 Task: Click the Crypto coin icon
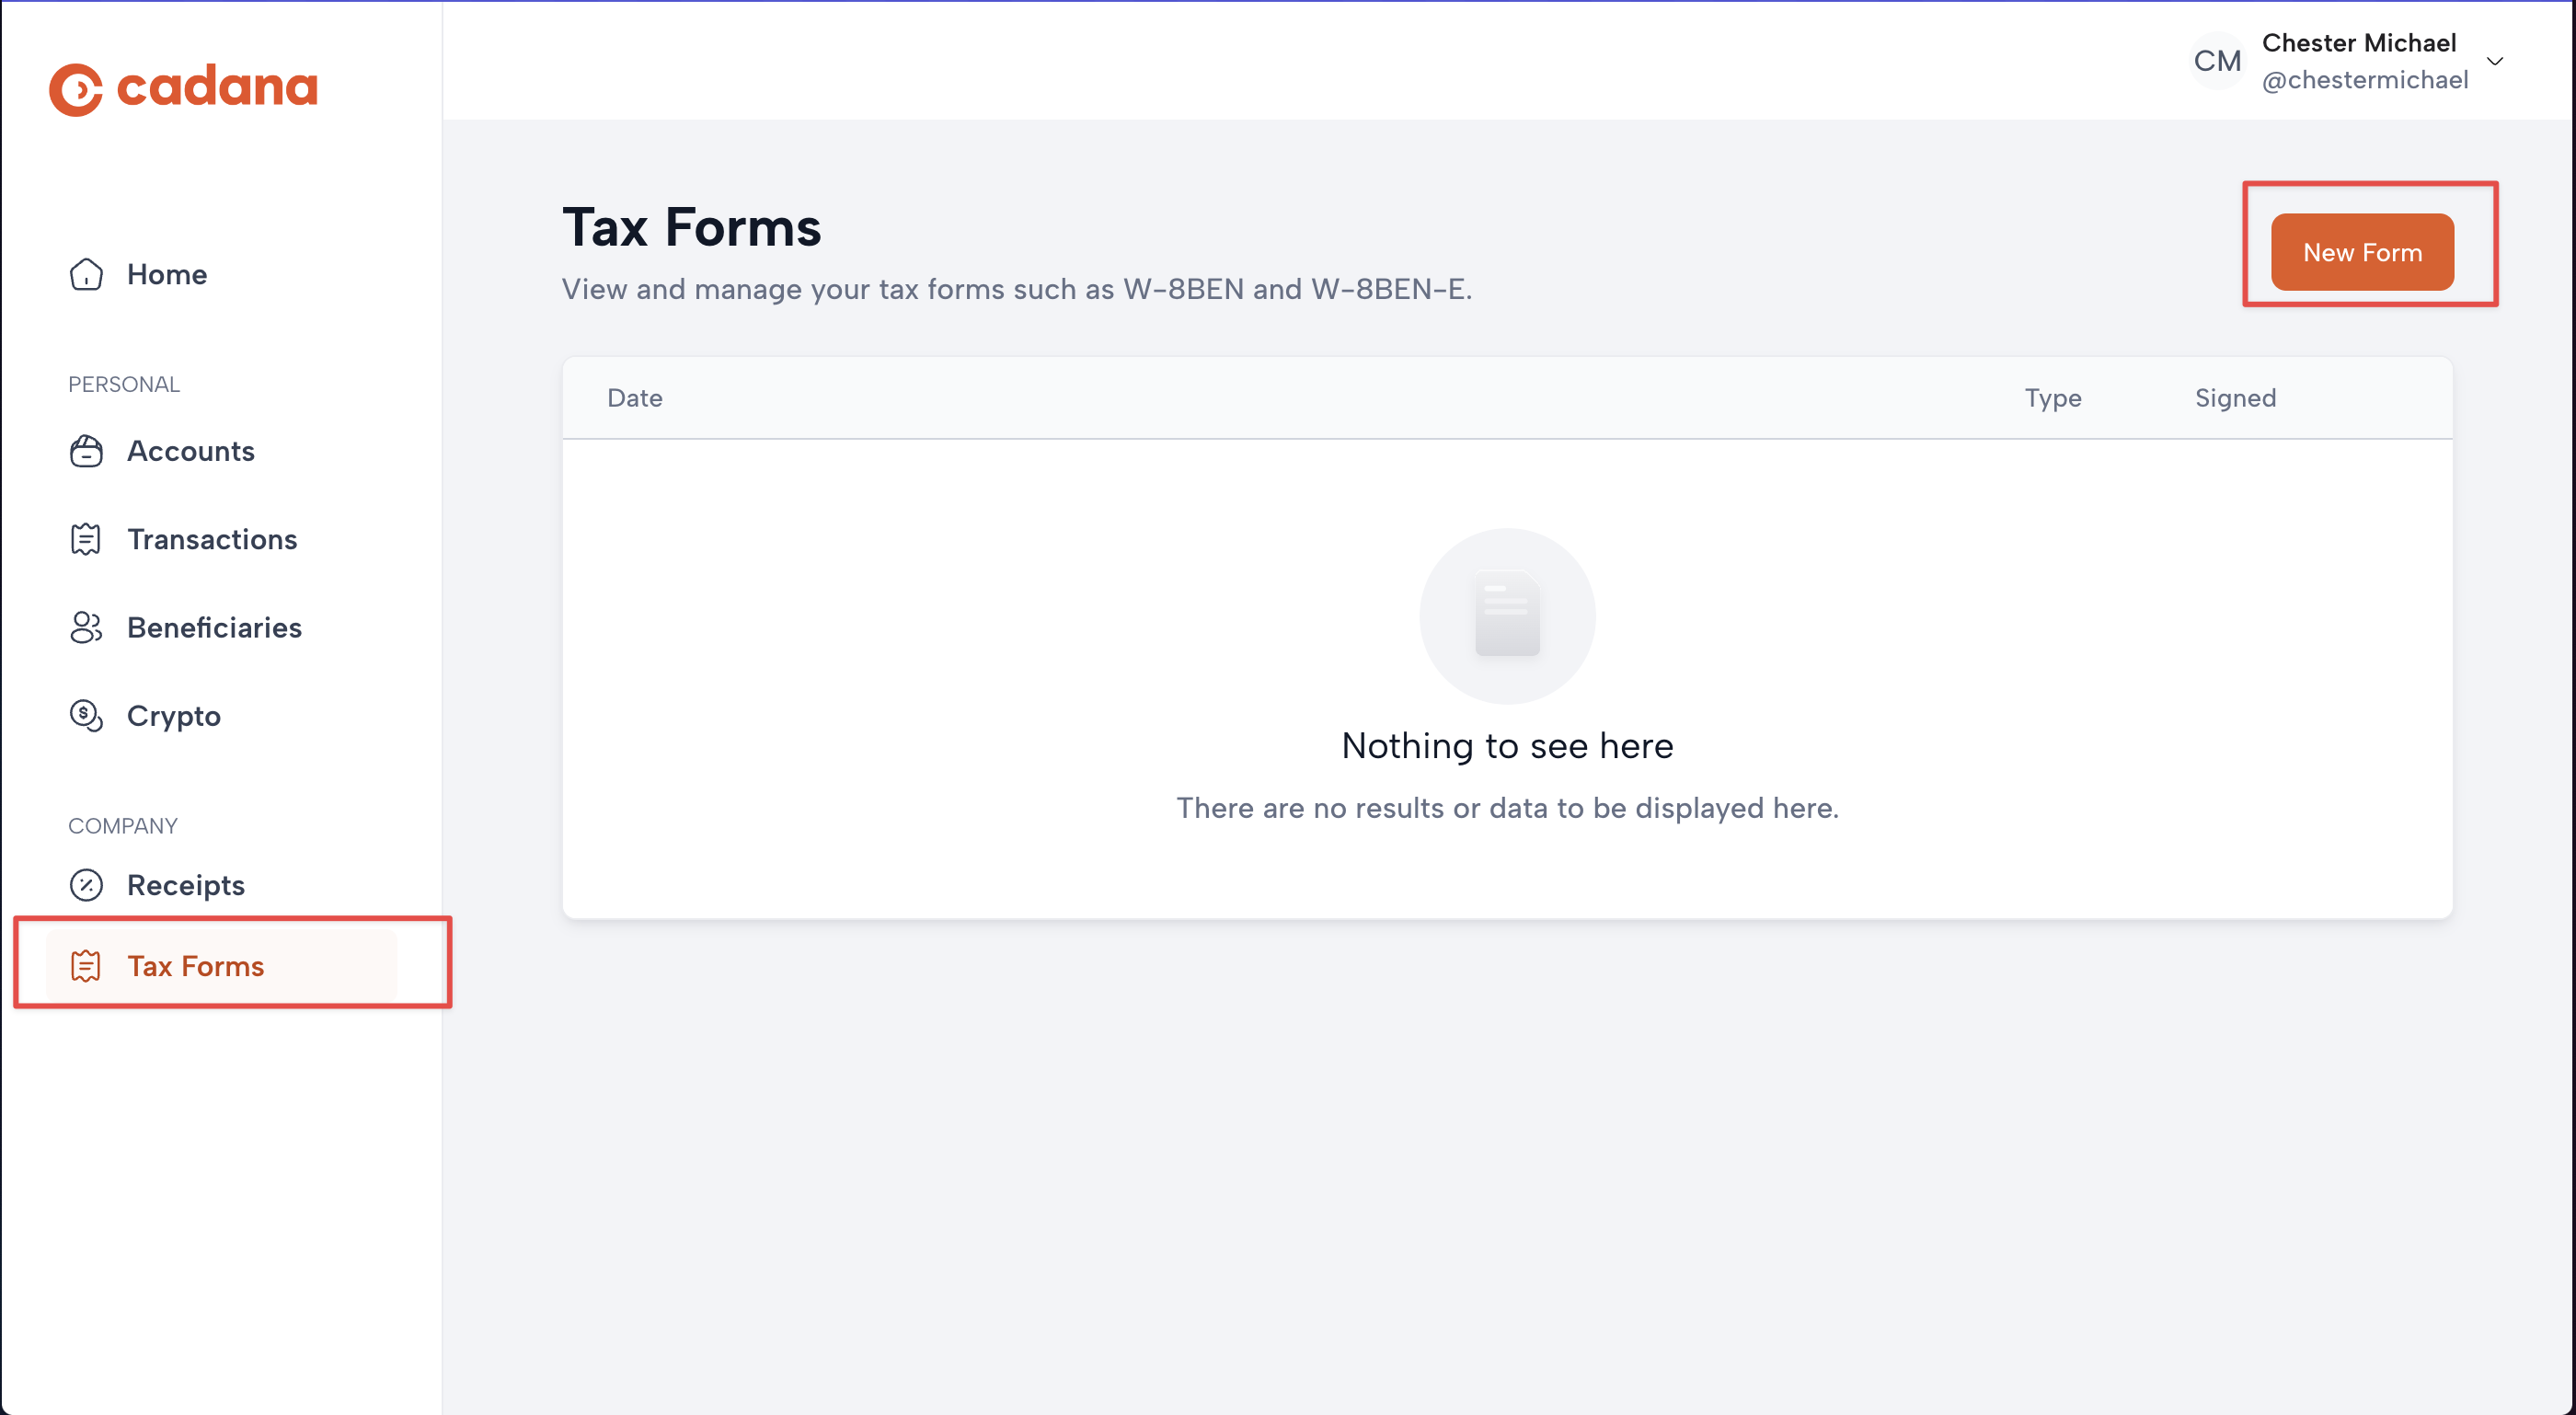[86, 715]
